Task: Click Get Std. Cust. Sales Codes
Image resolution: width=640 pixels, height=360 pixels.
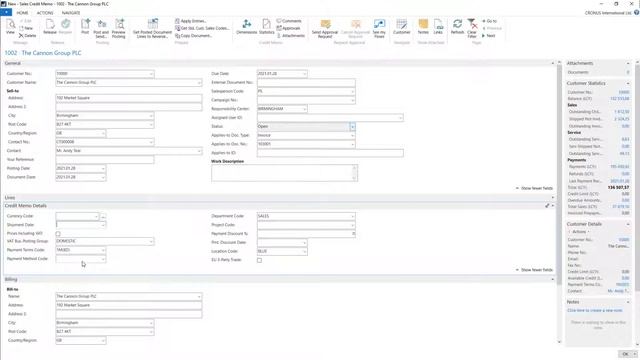Action: [x=202, y=28]
